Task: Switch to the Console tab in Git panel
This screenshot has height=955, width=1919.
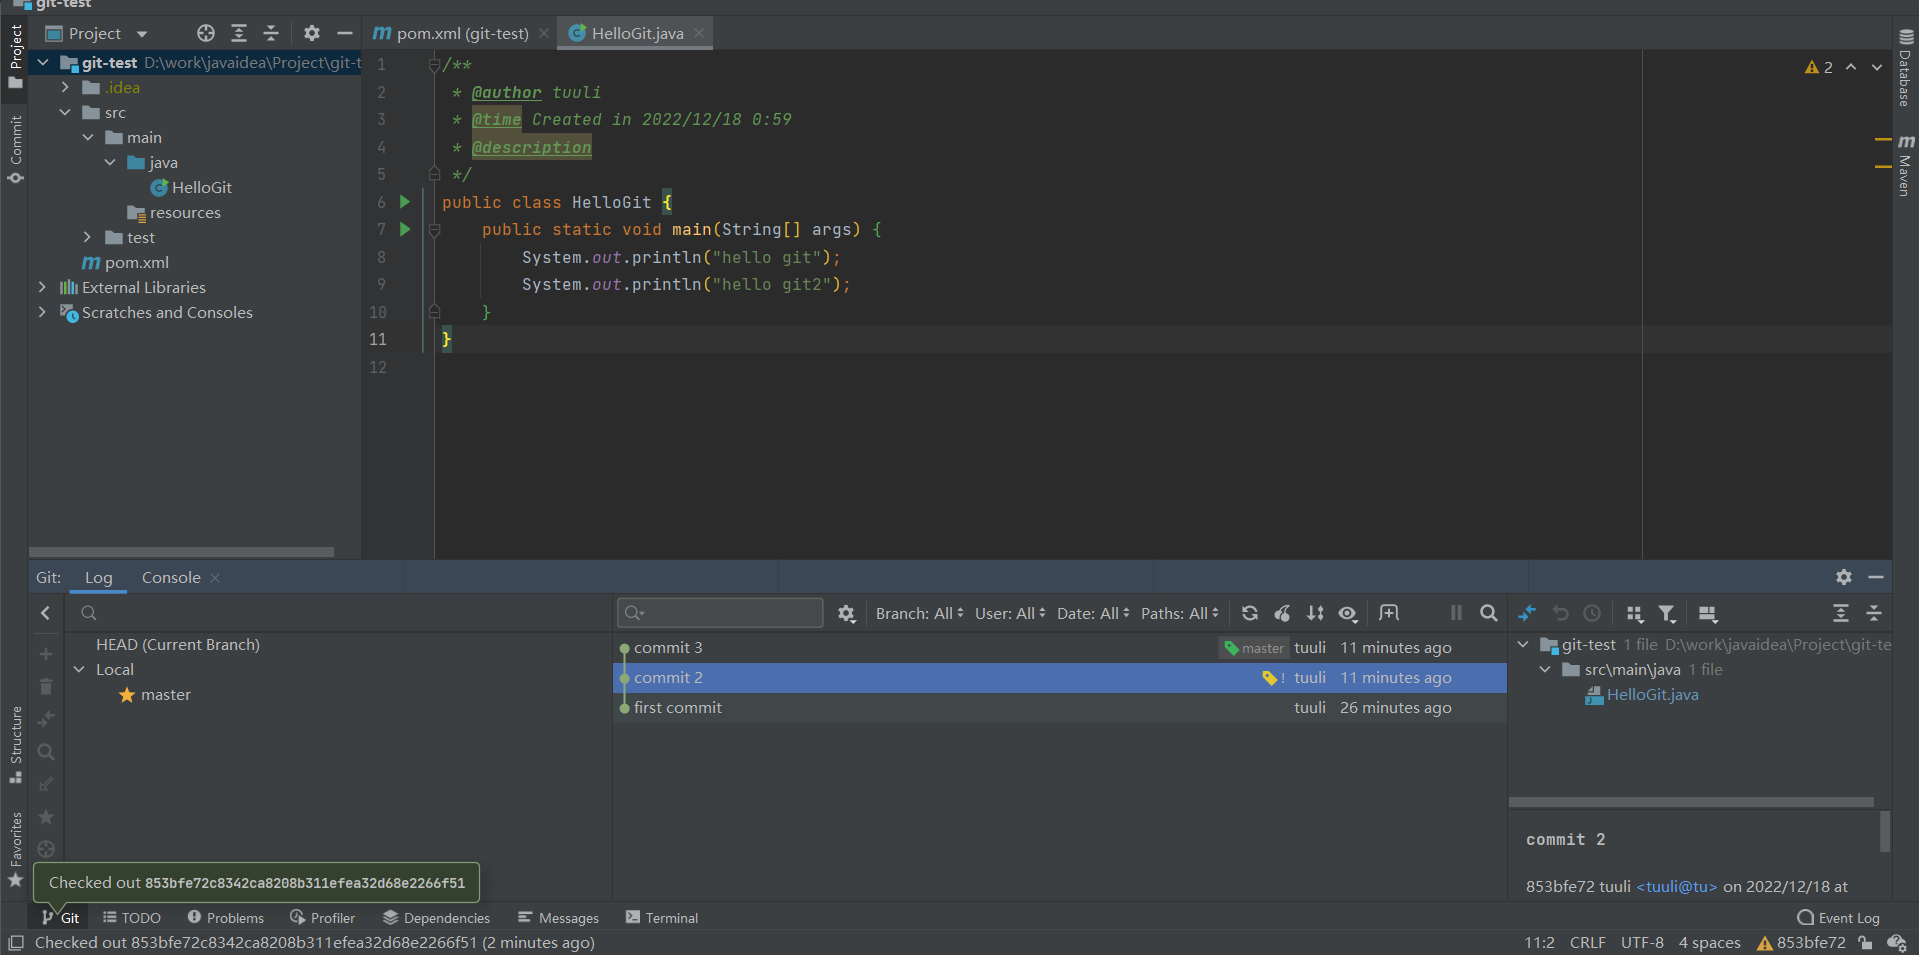Action: click(169, 577)
